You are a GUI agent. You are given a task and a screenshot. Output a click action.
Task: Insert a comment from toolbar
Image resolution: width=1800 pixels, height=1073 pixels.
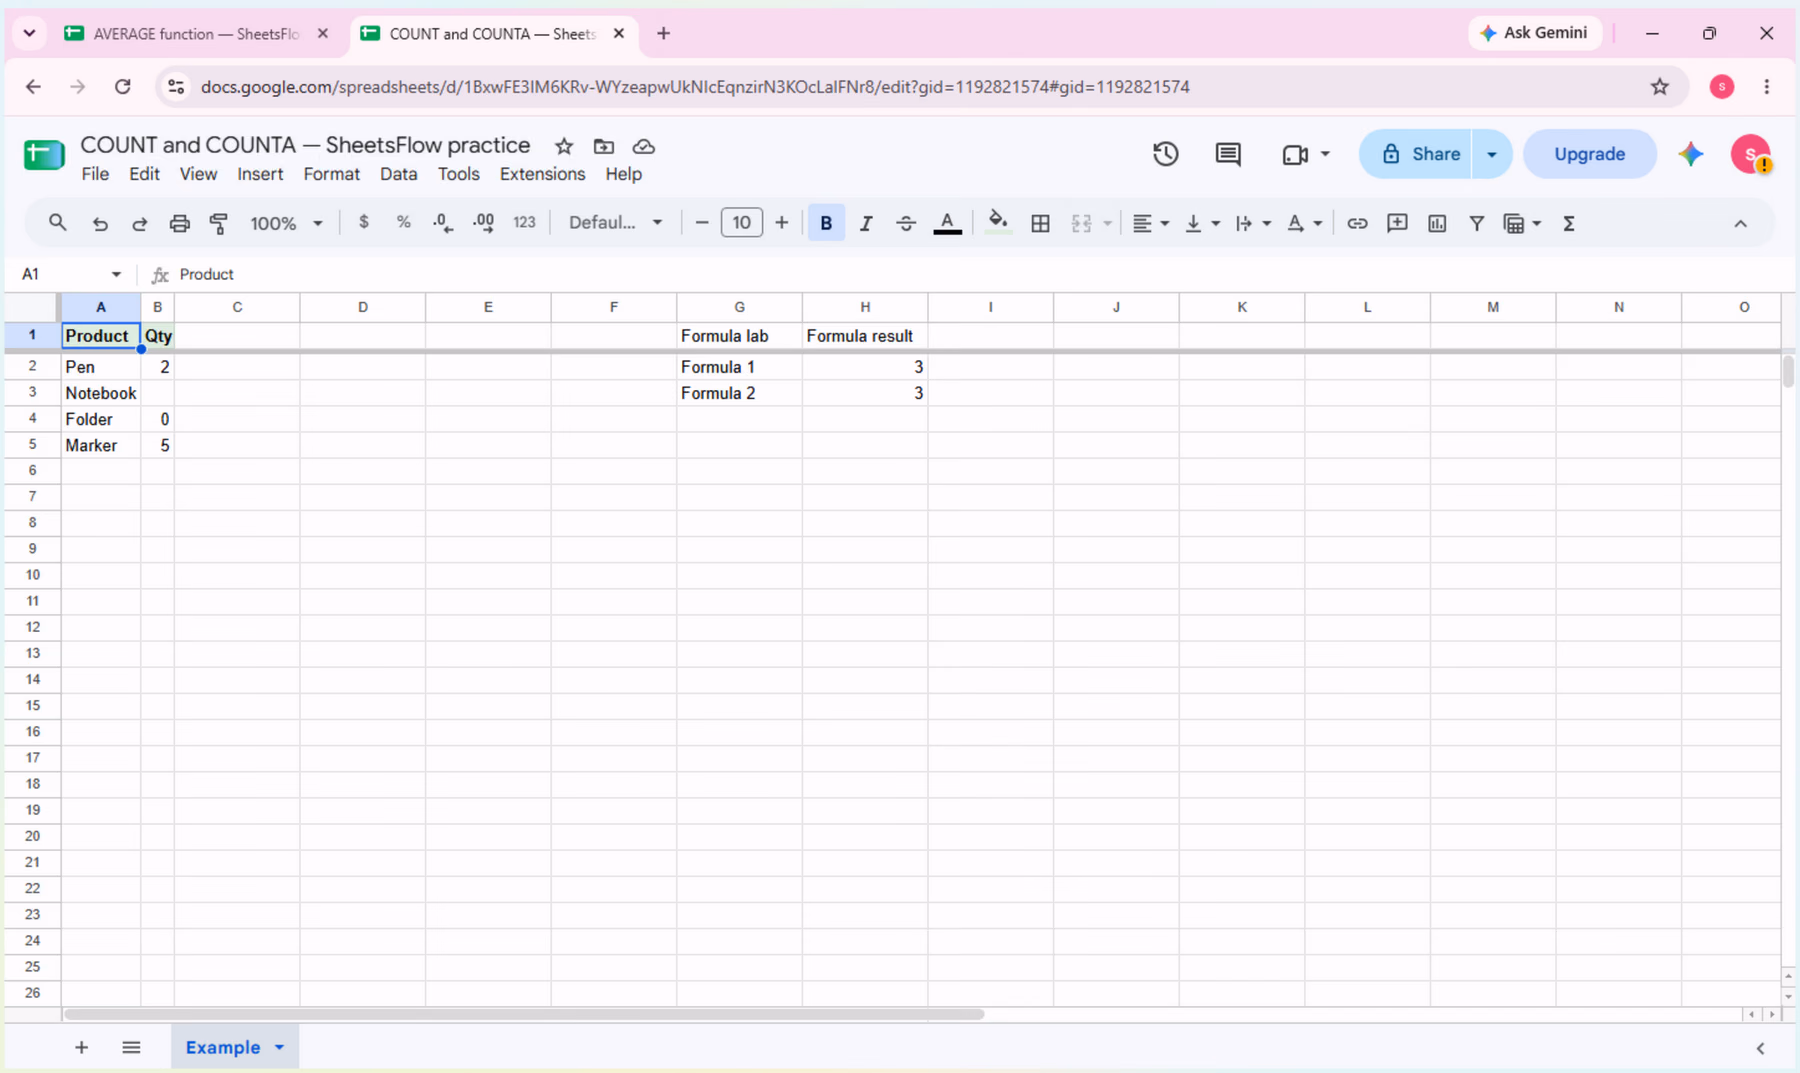(x=1397, y=223)
